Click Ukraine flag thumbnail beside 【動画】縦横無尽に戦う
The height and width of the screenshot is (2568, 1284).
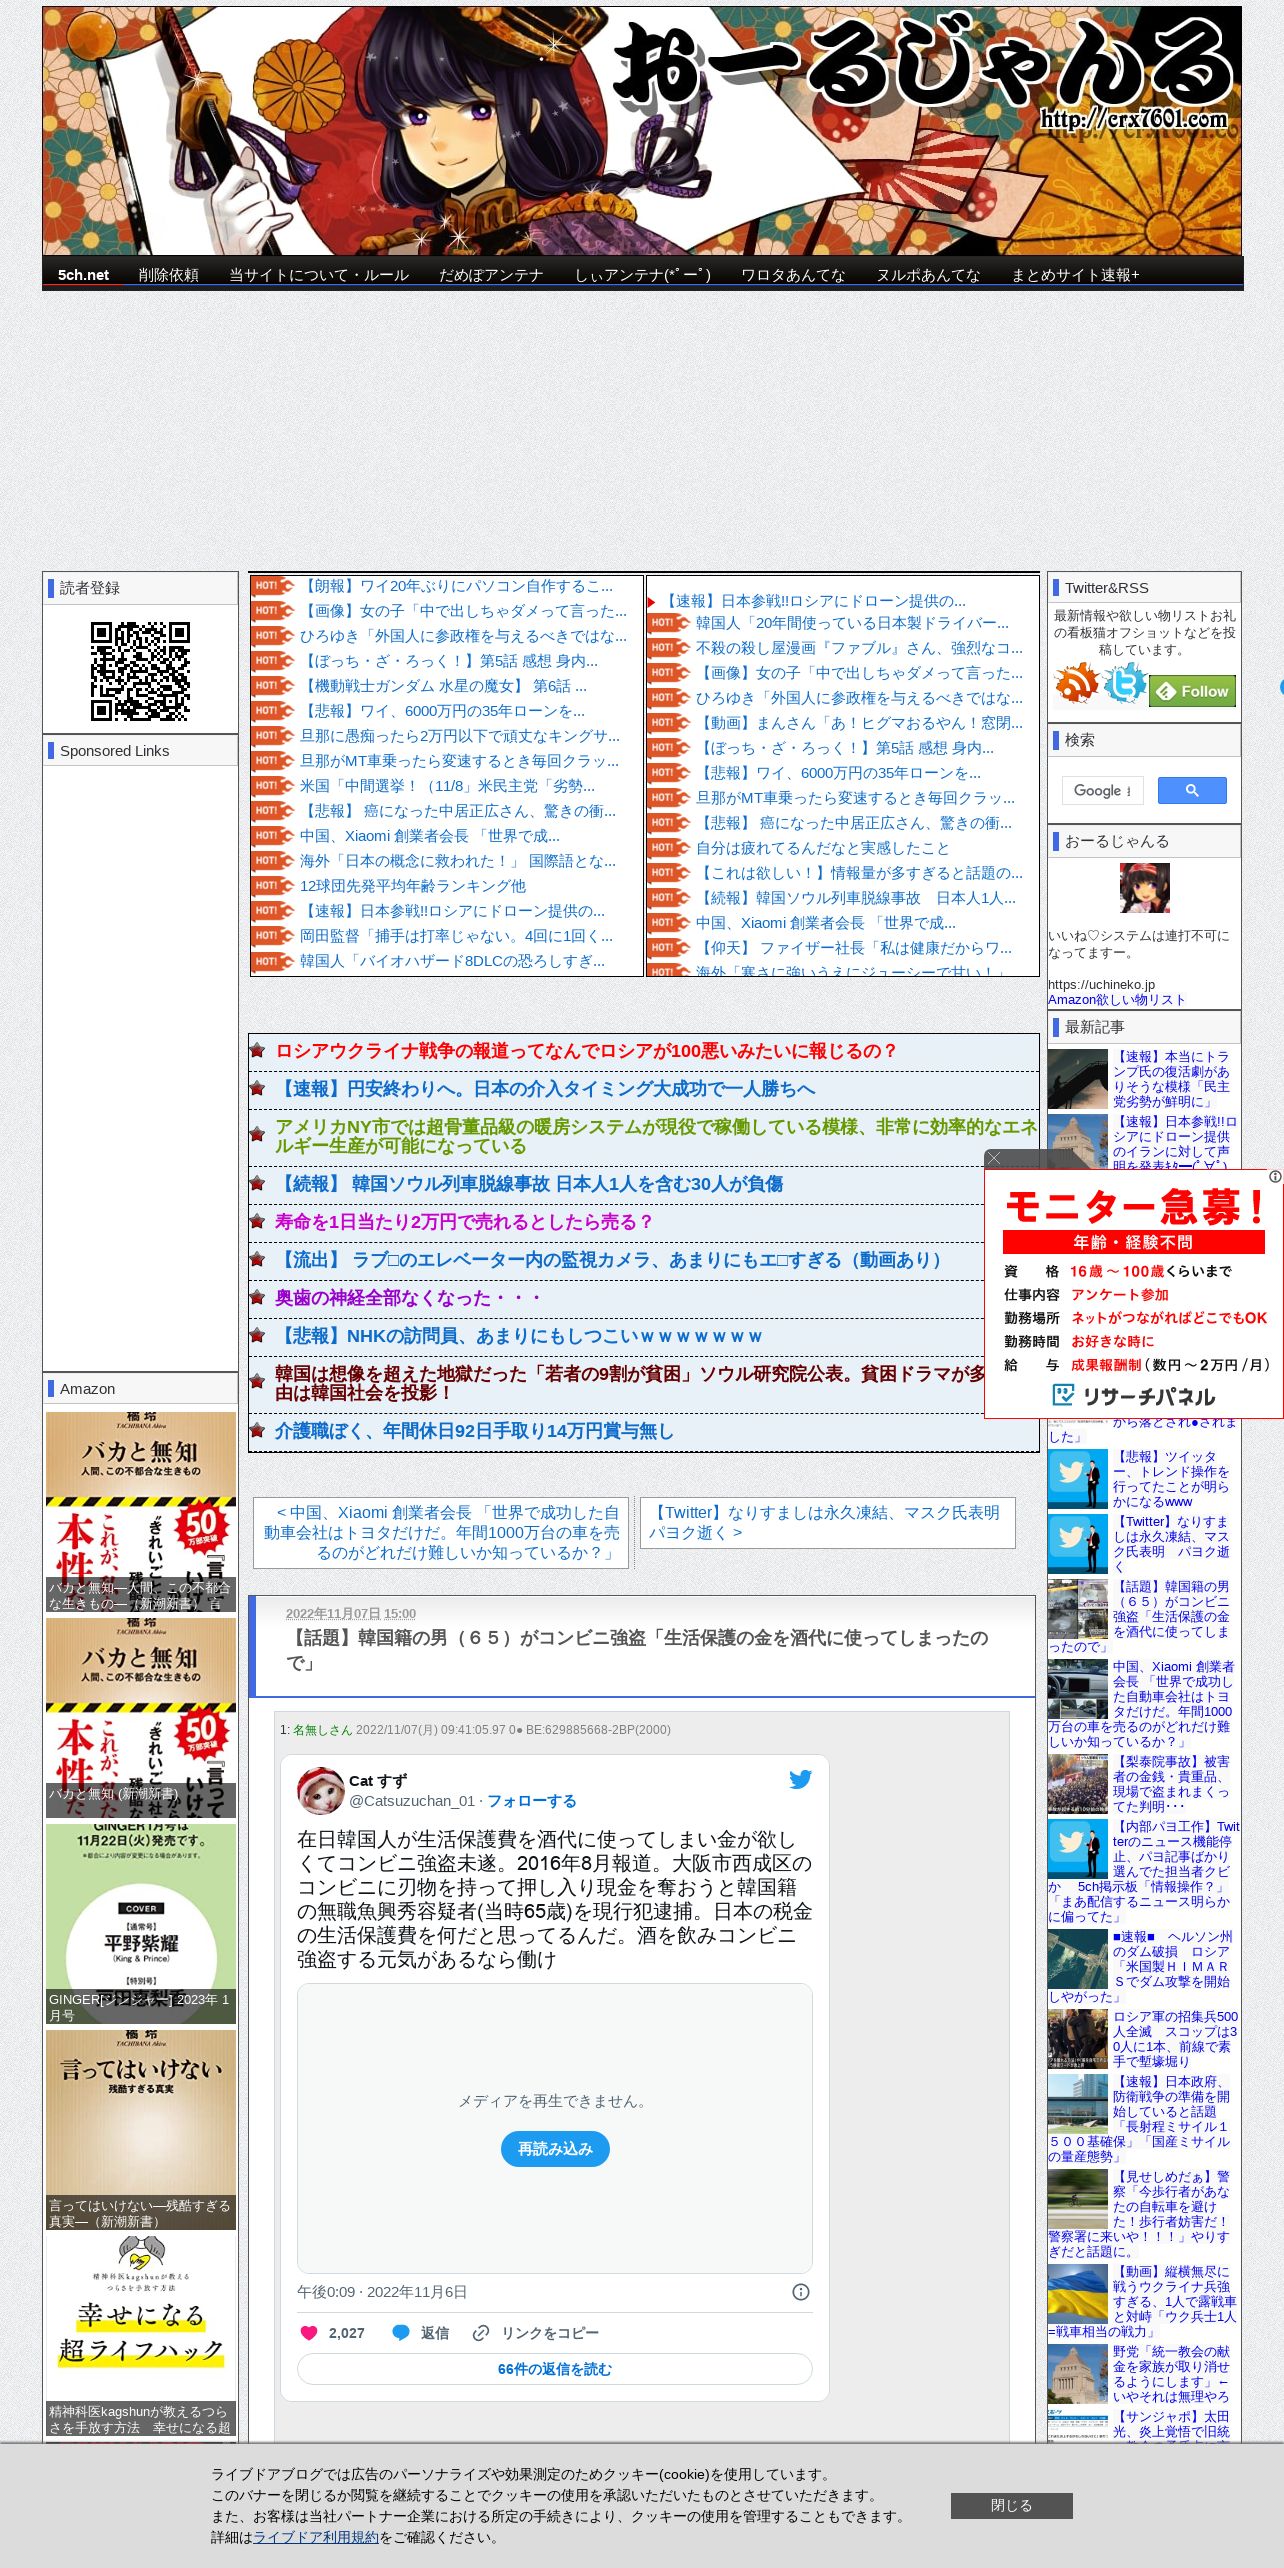1078,2294
